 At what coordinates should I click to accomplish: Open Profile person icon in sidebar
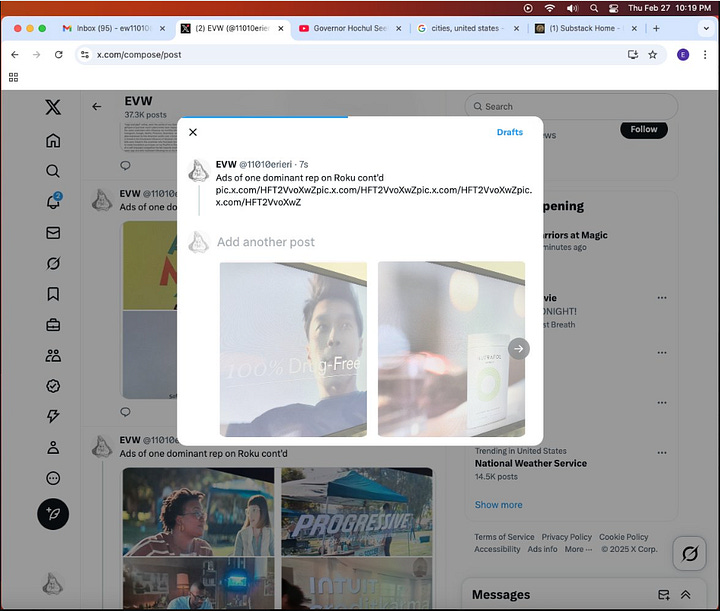point(53,447)
